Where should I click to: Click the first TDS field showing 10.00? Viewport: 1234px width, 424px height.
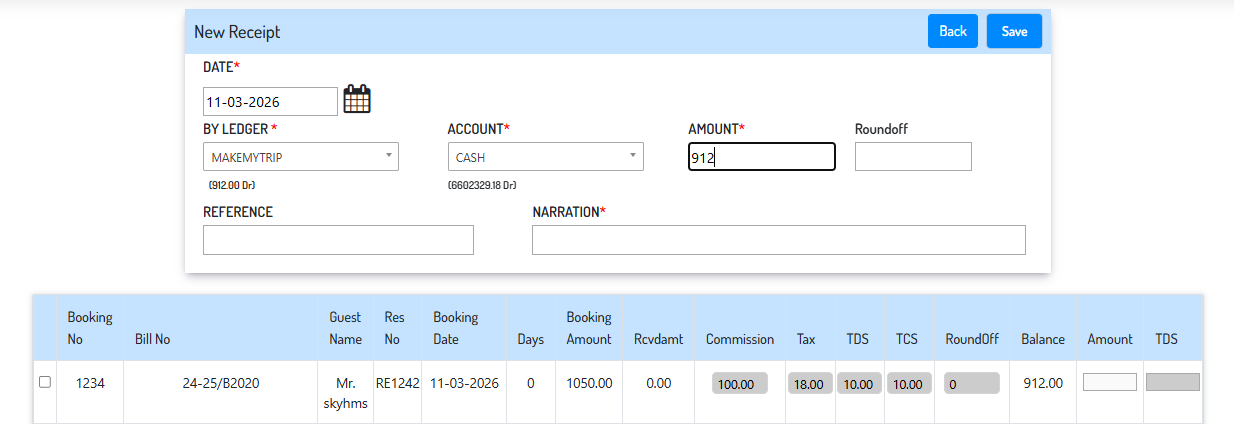pos(858,384)
